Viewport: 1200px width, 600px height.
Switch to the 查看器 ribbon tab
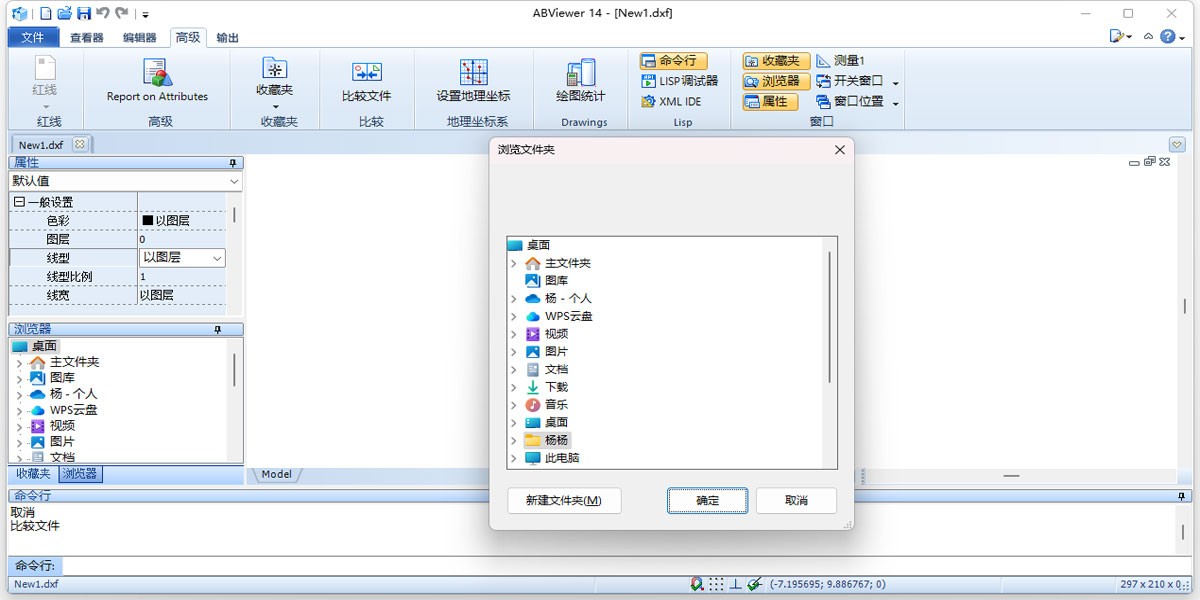pyautogui.click(x=87, y=38)
